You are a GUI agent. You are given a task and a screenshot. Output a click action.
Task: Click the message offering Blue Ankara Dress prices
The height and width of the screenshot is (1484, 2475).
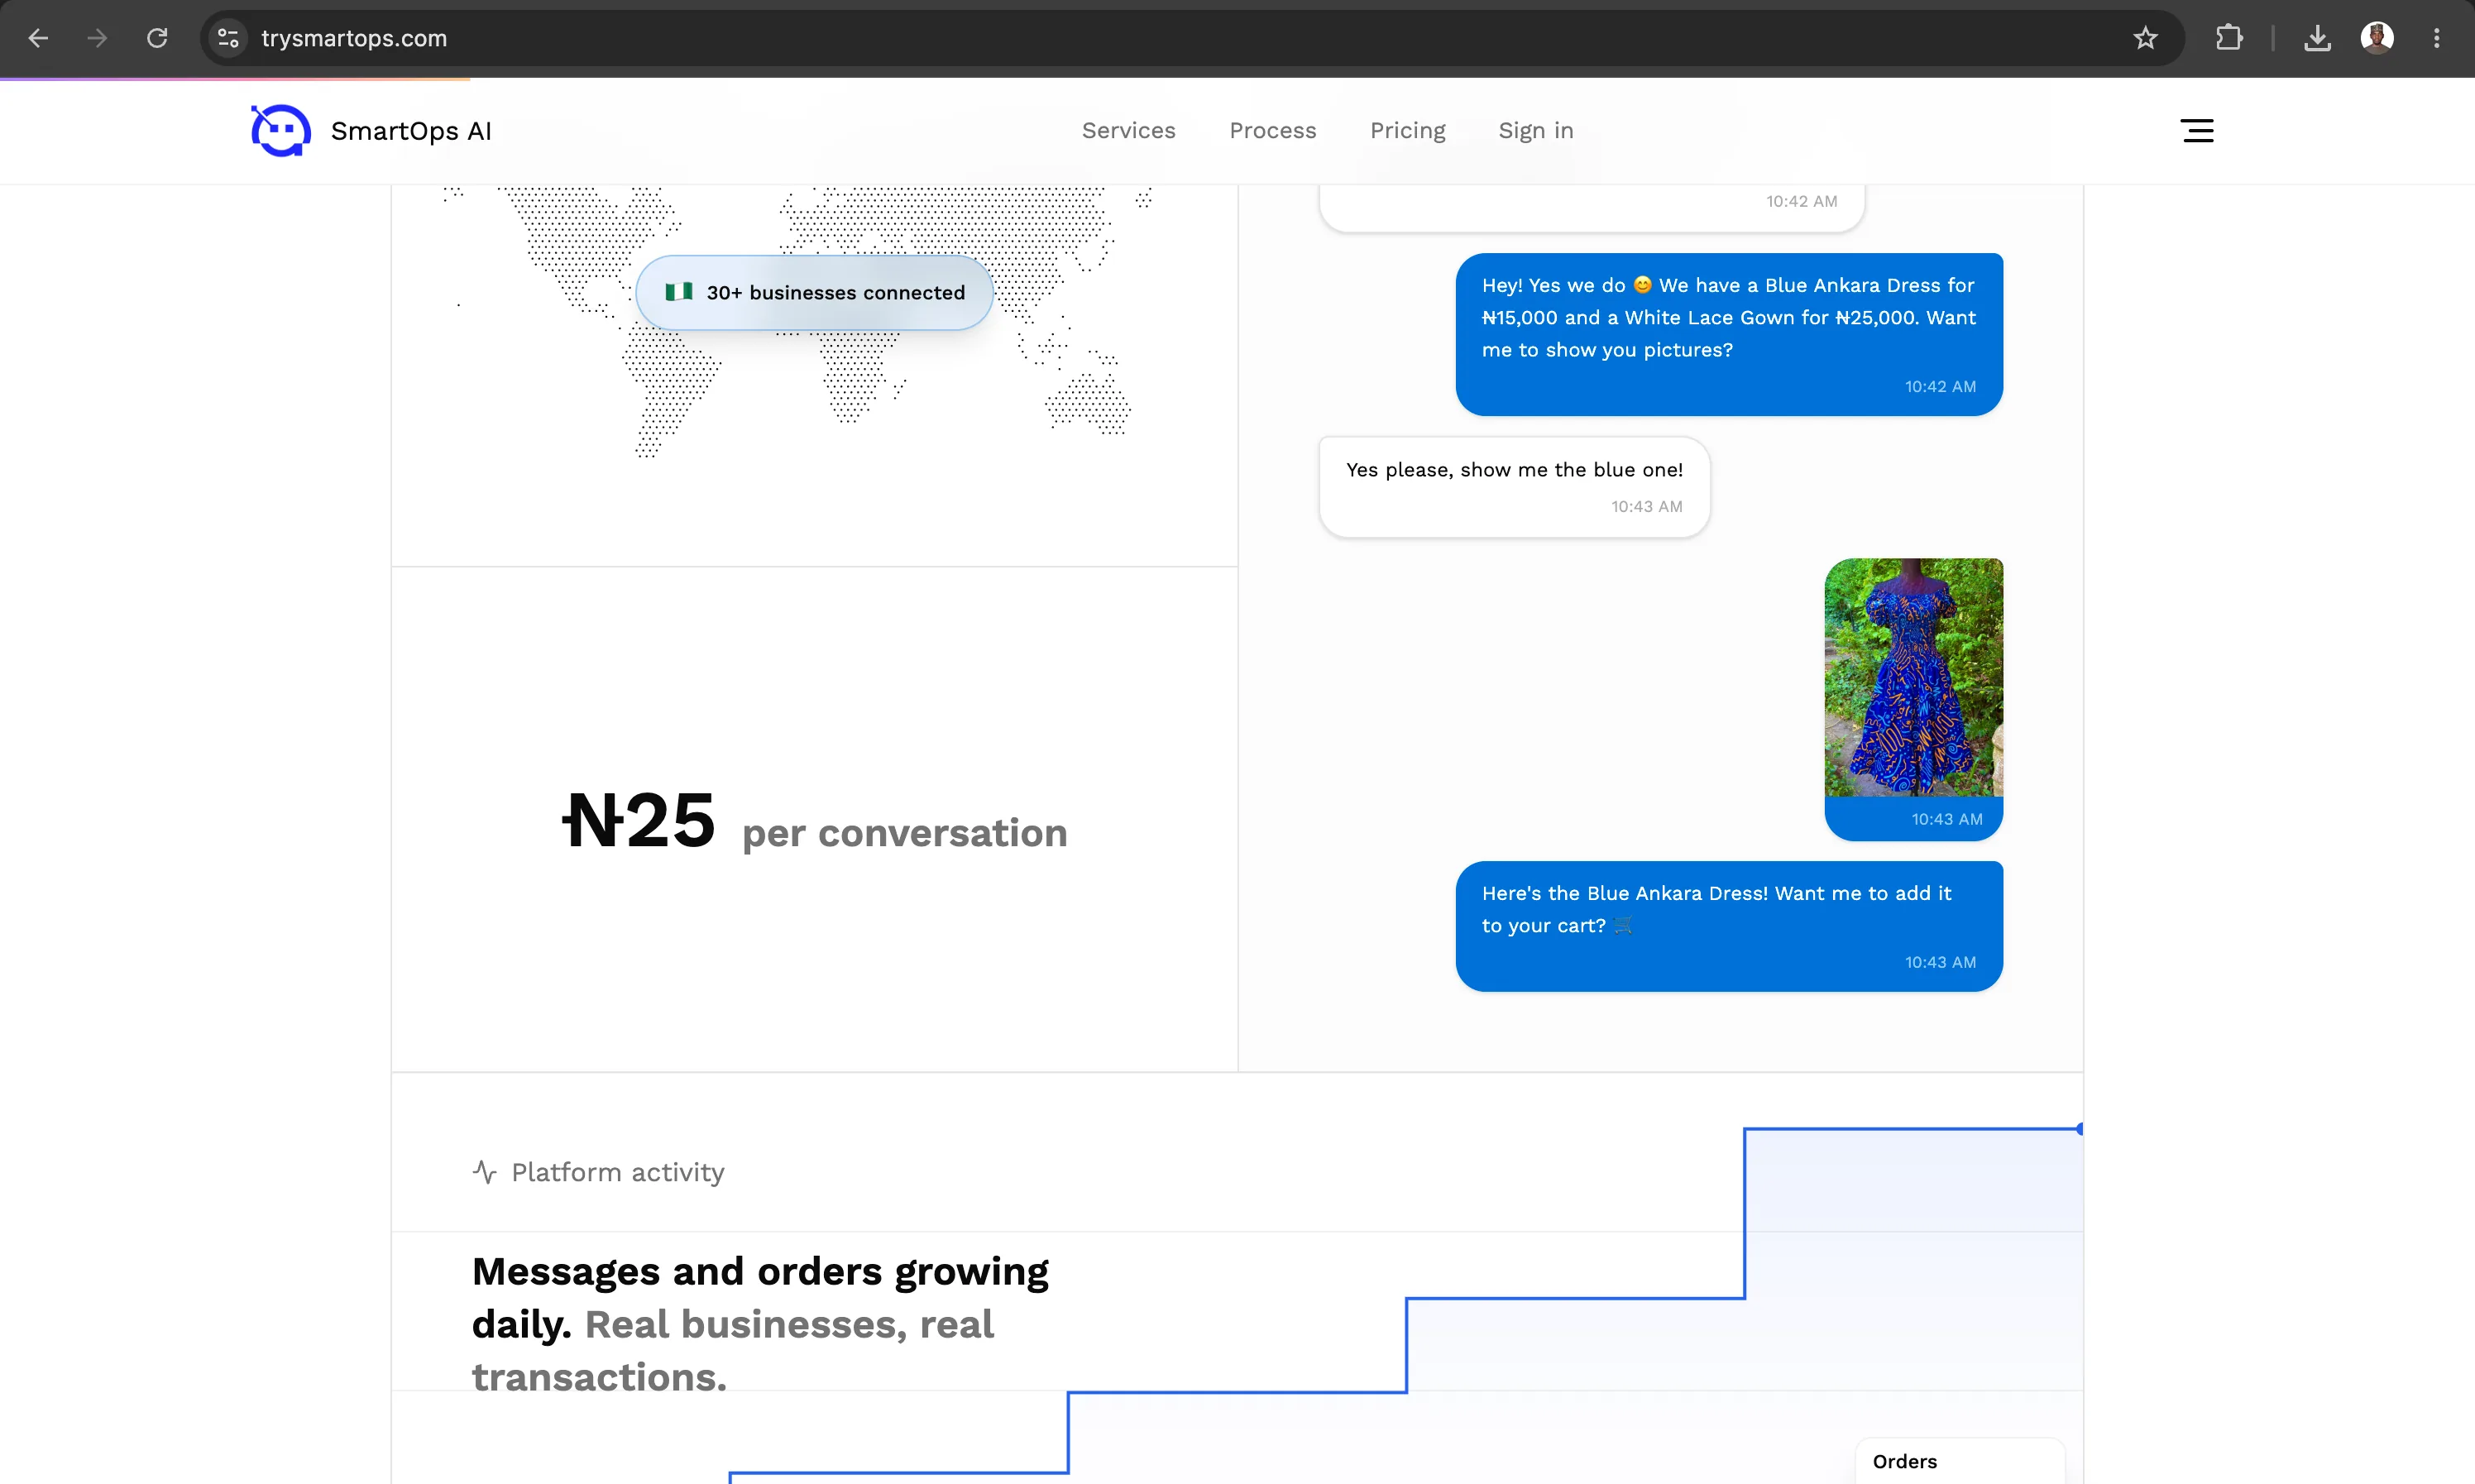point(1729,334)
